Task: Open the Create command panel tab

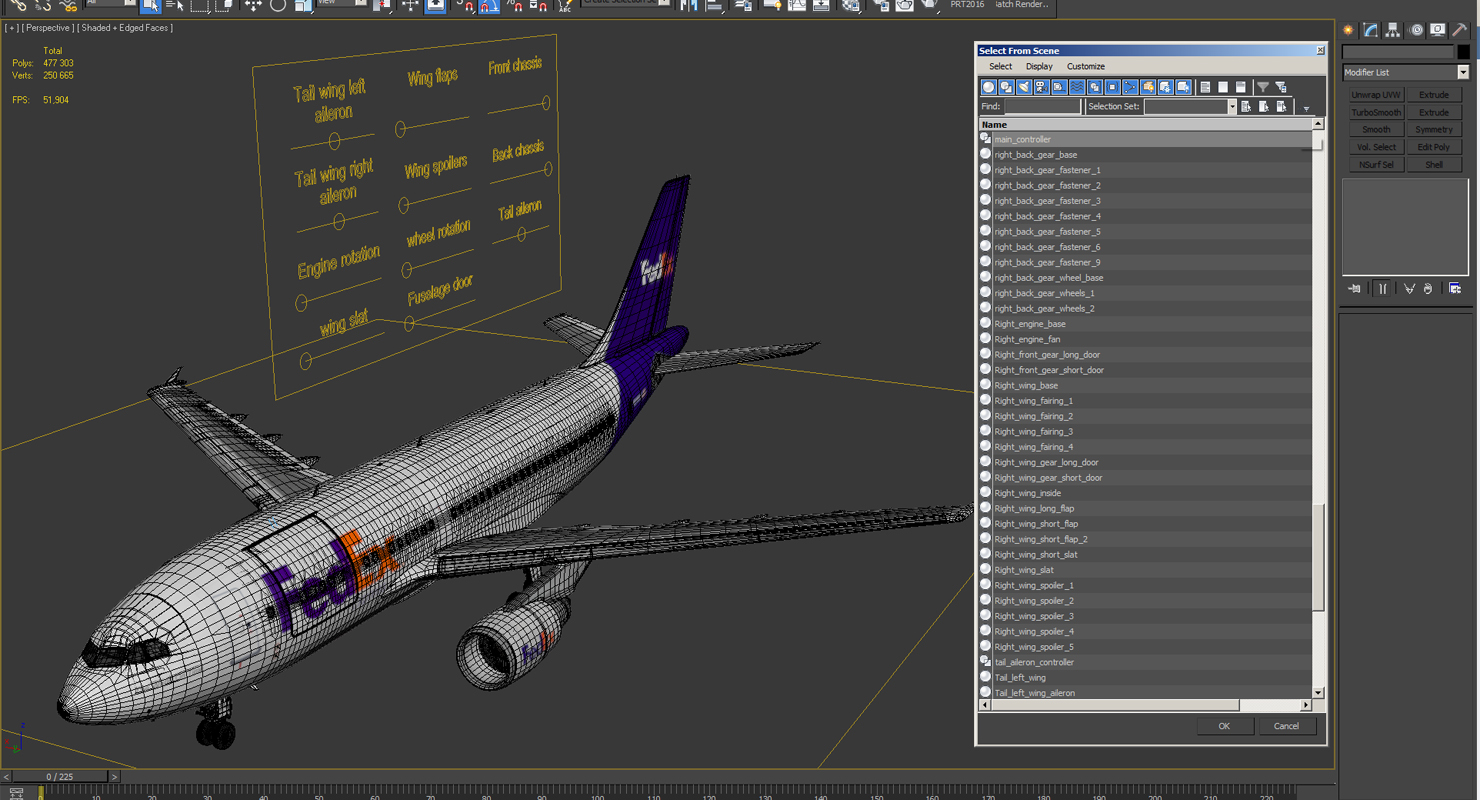Action: [1348, 30]
